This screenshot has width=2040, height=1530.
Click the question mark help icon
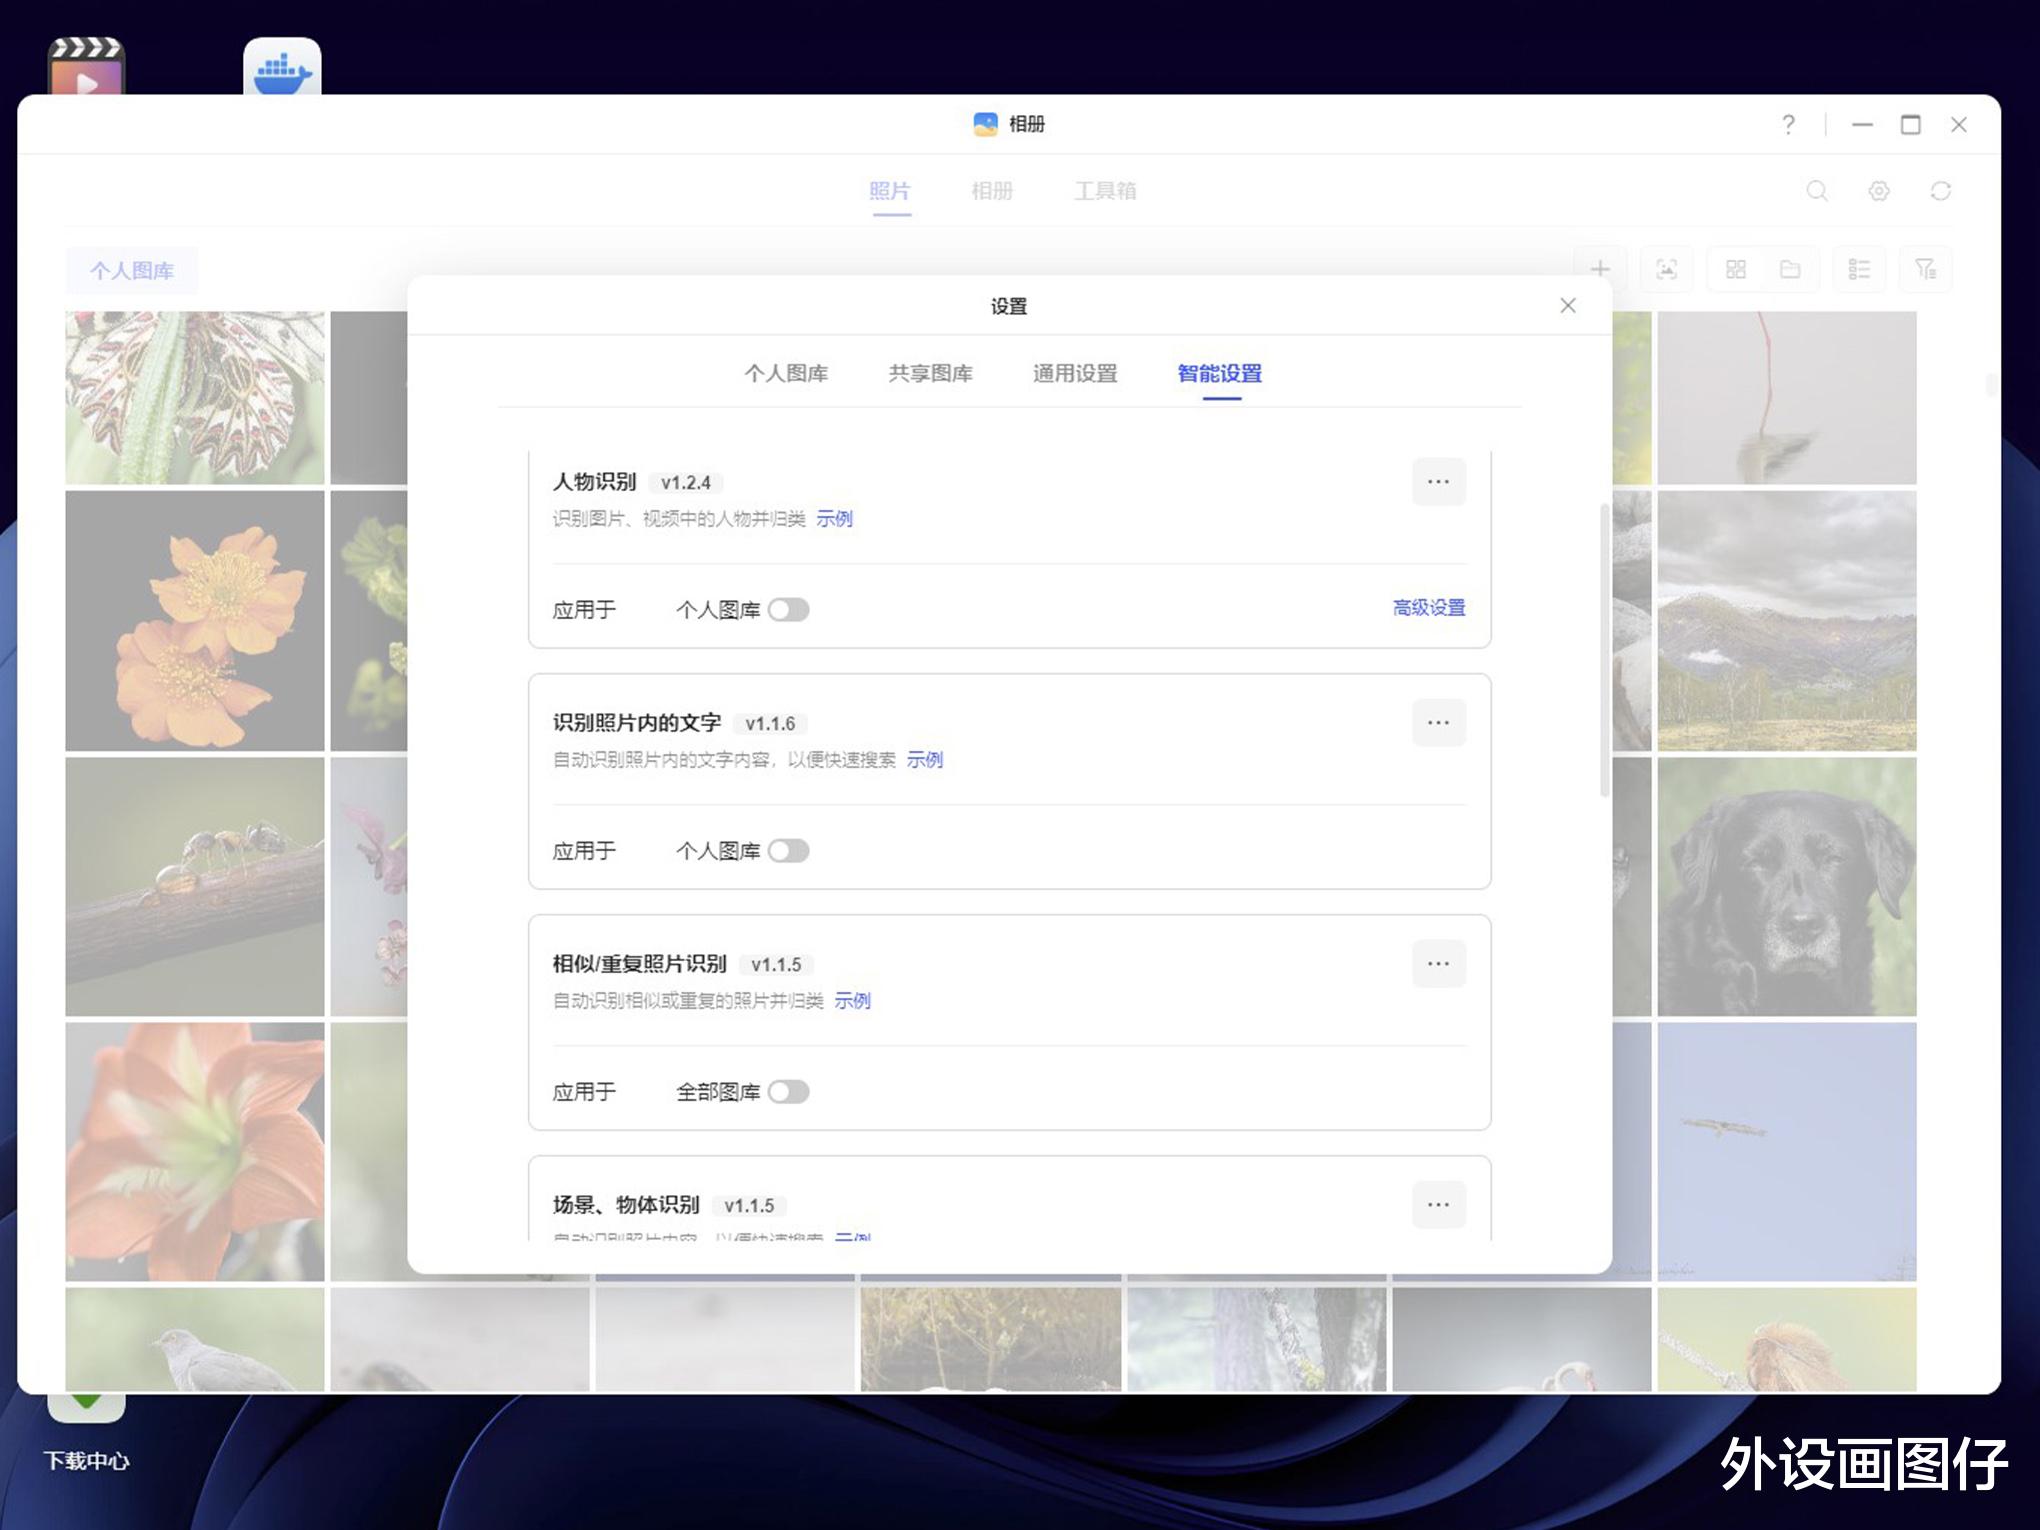(1788, 124)
